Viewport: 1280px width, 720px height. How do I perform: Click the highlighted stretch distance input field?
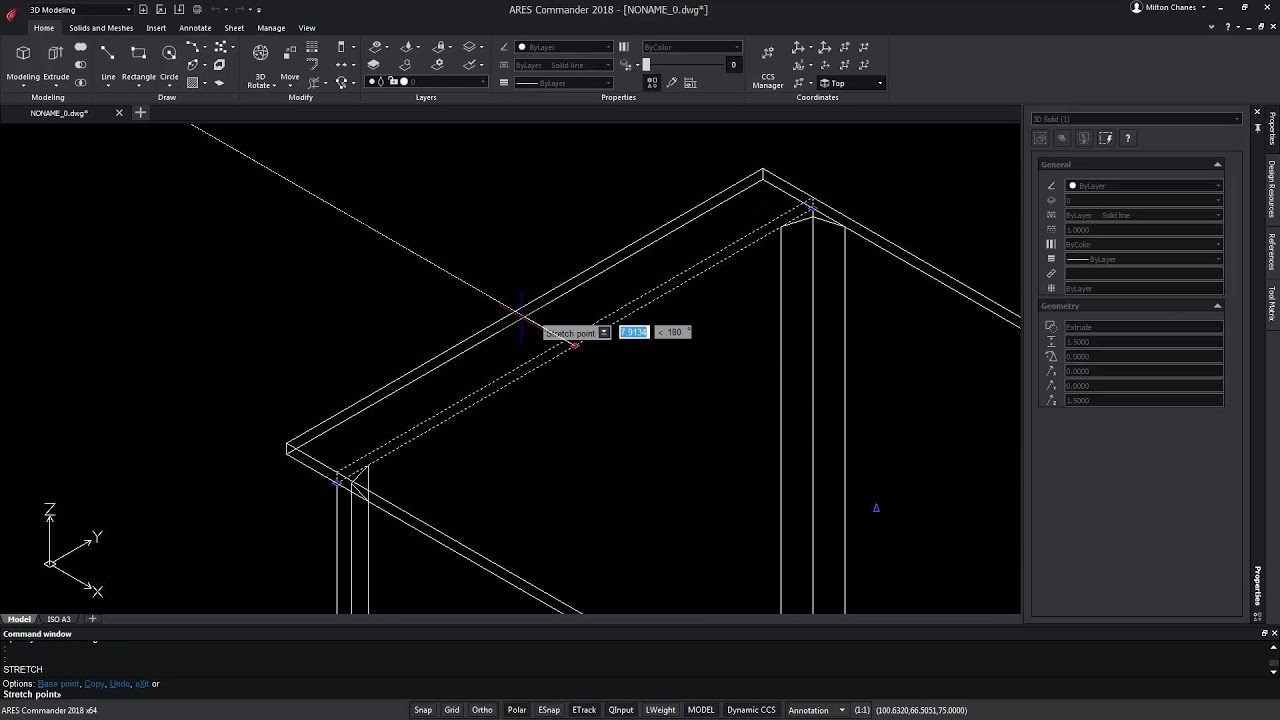click(633, 332)
